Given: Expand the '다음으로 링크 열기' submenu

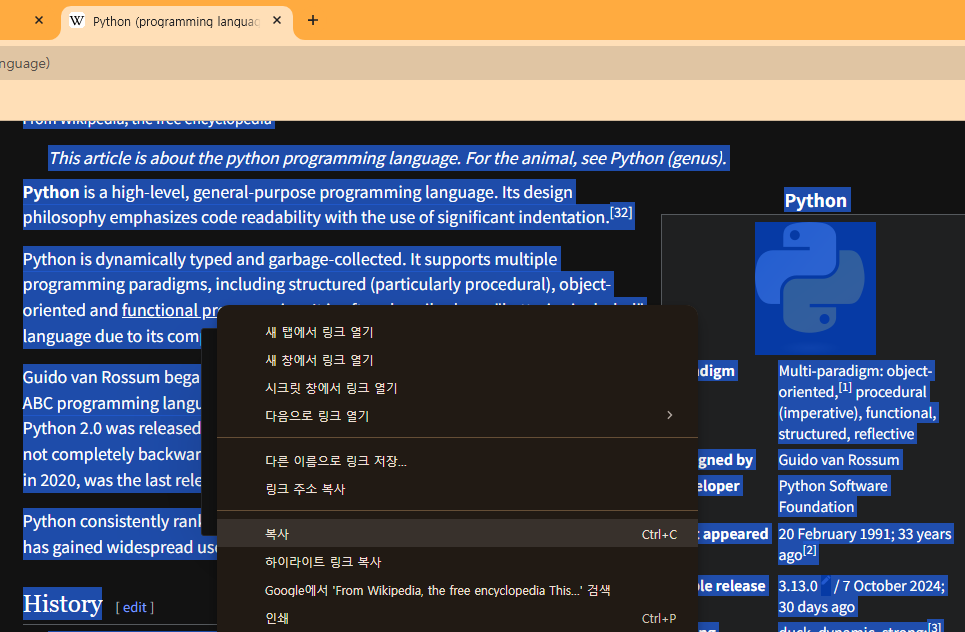Looking at the screenshot, I should [457, 416].
